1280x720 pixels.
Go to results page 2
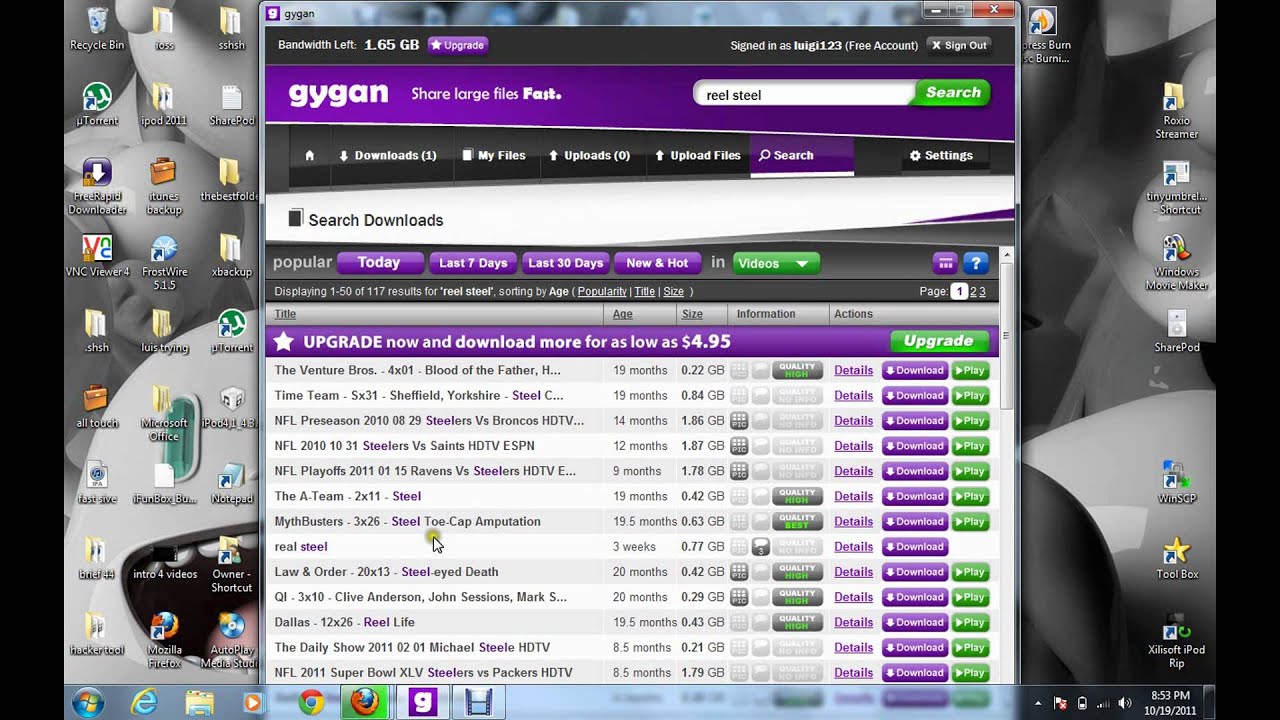(x=972, y=291)
